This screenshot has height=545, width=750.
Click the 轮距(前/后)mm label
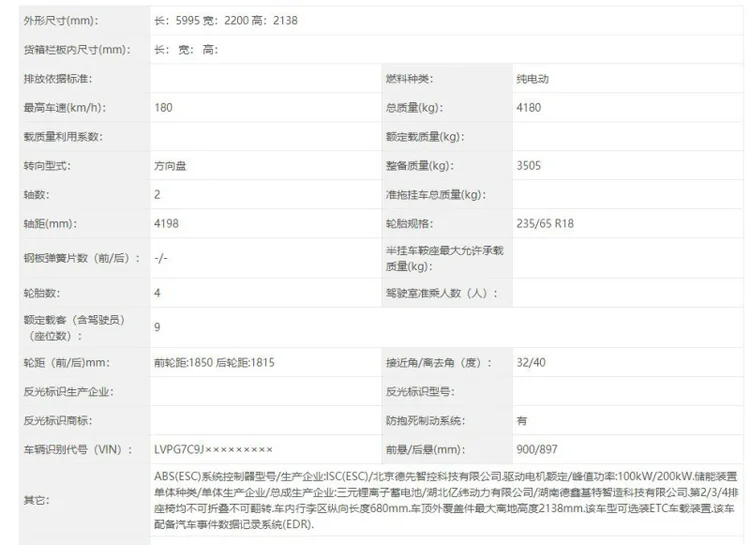[66, 363]
